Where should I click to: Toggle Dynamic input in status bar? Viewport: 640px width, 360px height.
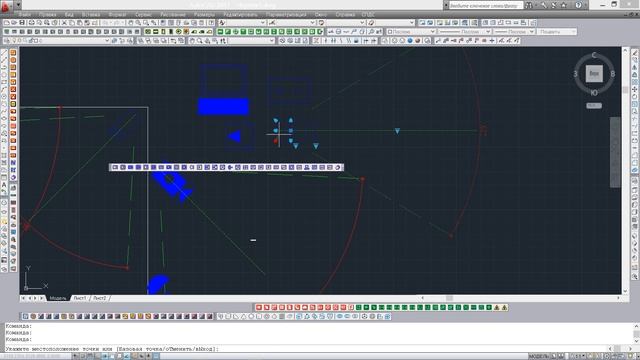(142, 356)
